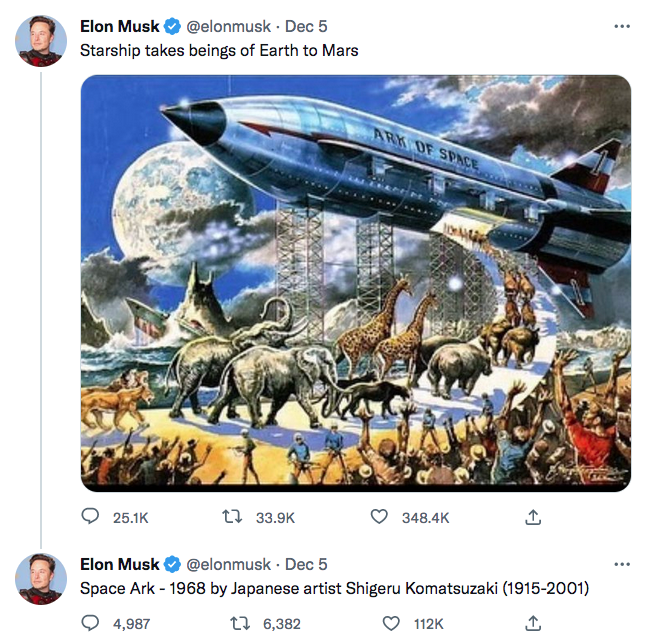Open more options for the second tweet
This screenshot has height=644, width=648.
622,564
